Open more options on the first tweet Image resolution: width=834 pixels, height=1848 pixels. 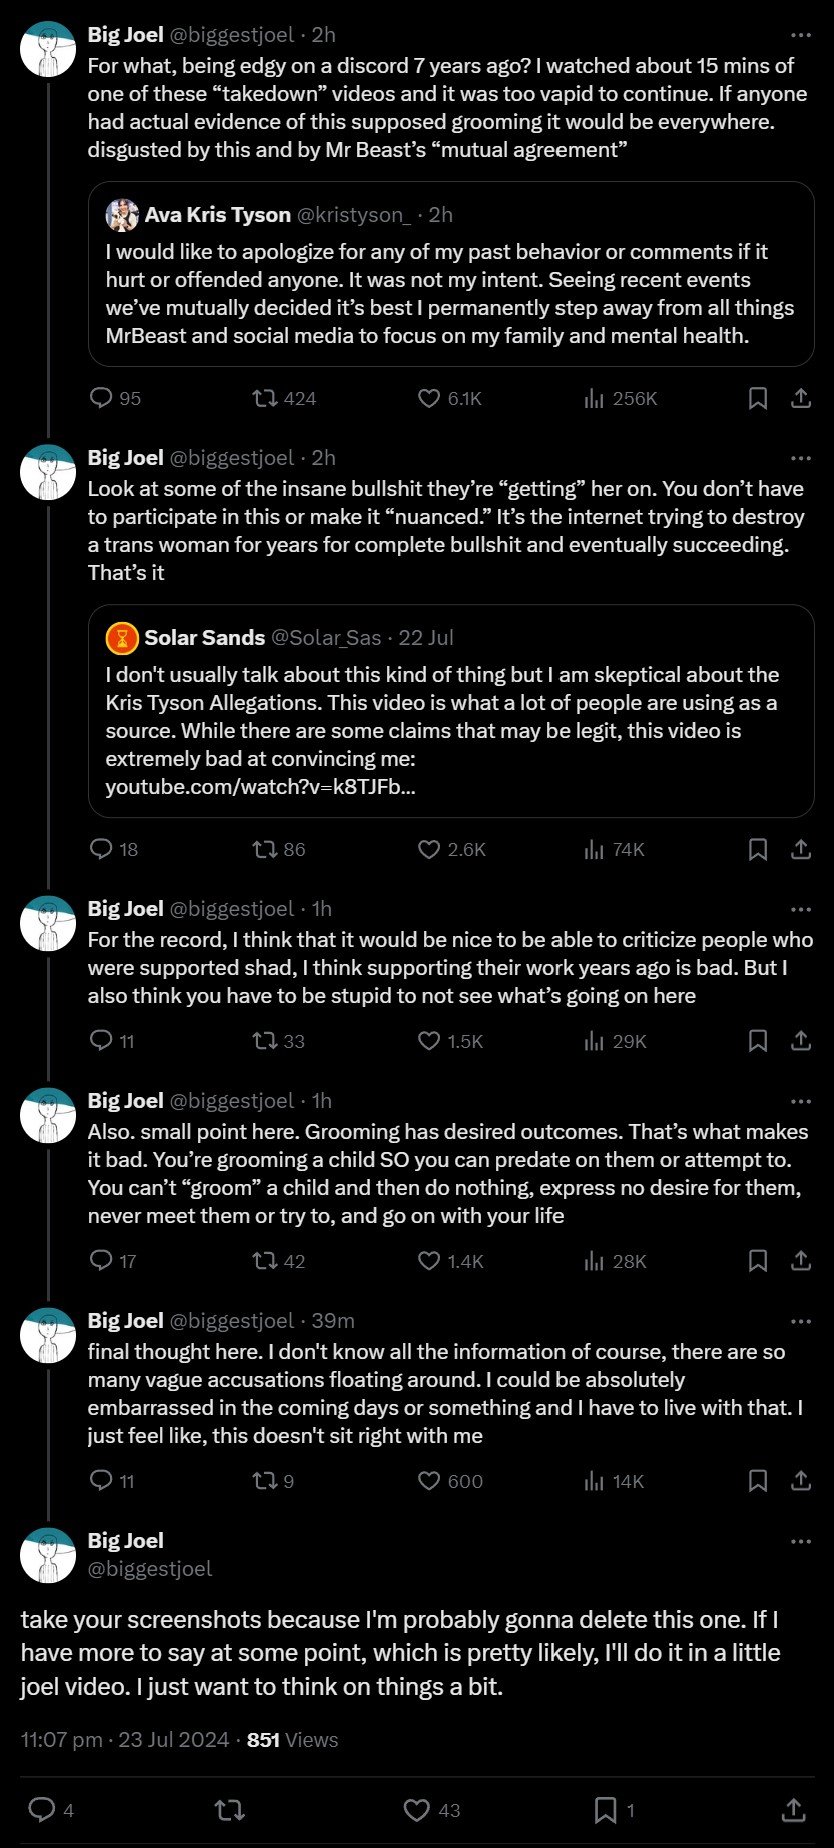[x=801, y=35]
